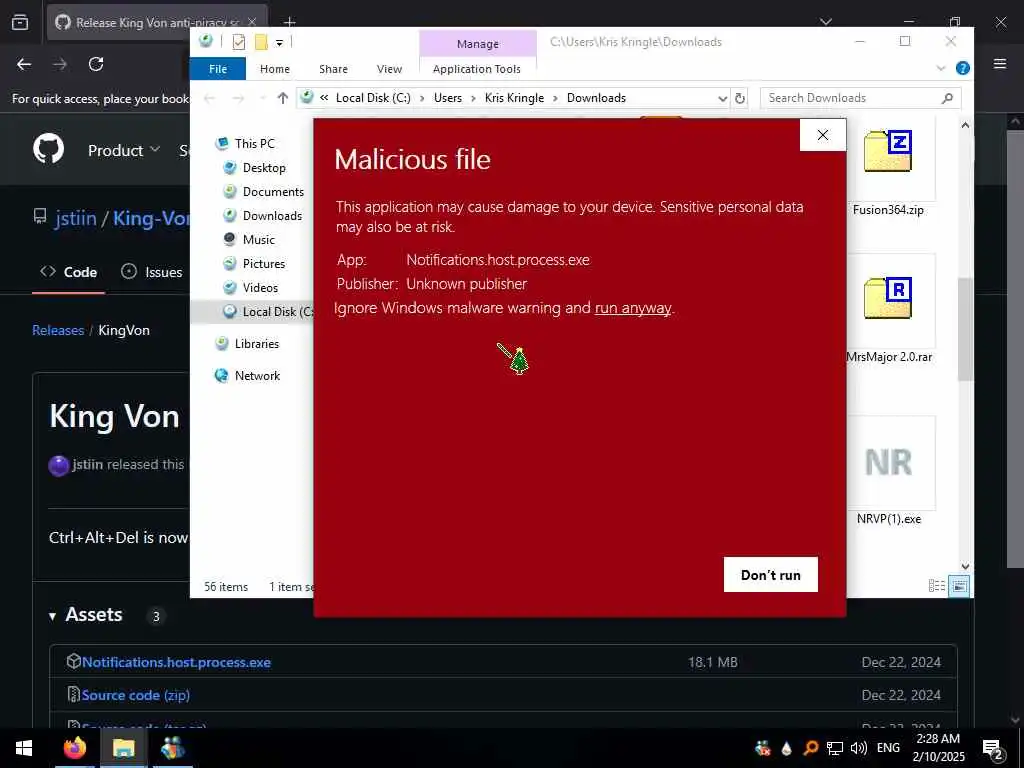Click Kris Kringle in address breadcrumb
This screenshot has height=768, width=1024.
click(514, 98)
